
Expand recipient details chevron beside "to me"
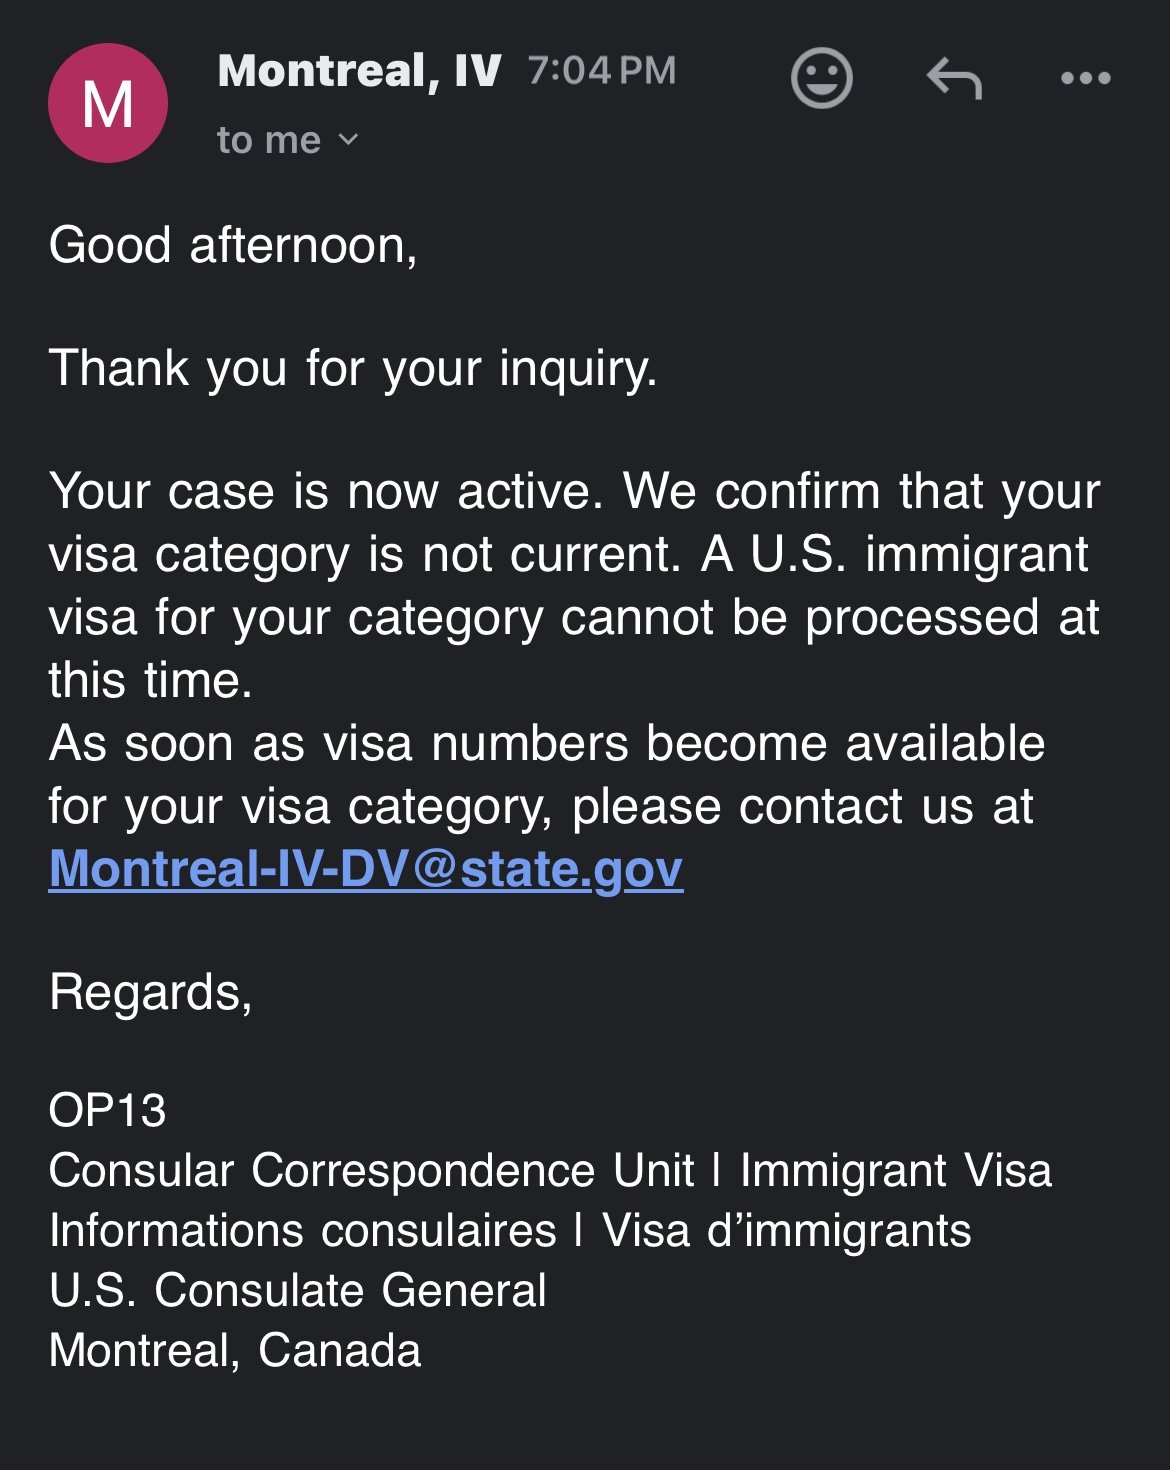tap(348, 140)
